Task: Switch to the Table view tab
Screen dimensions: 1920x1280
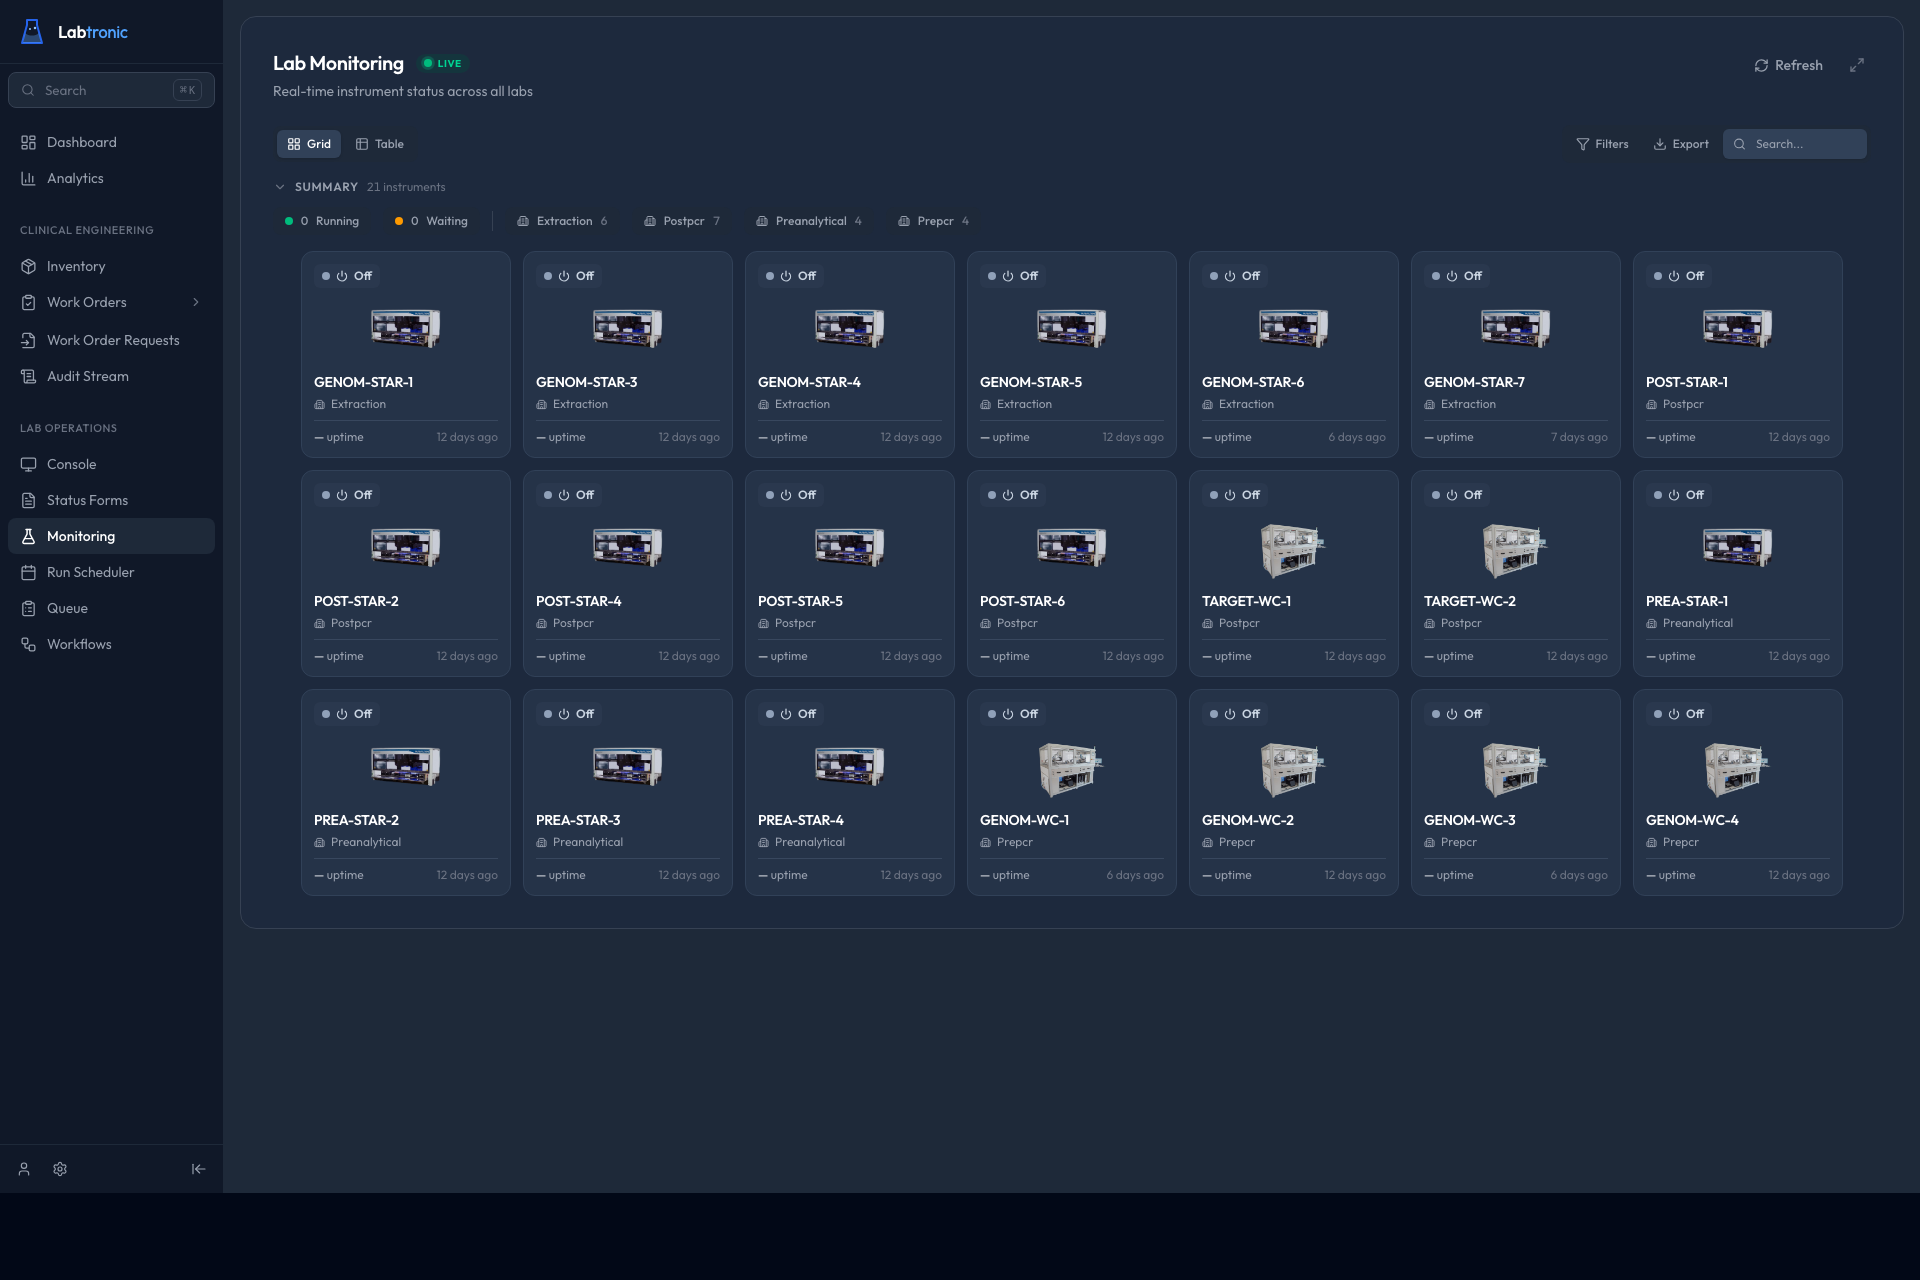Action: click(380, 143)
